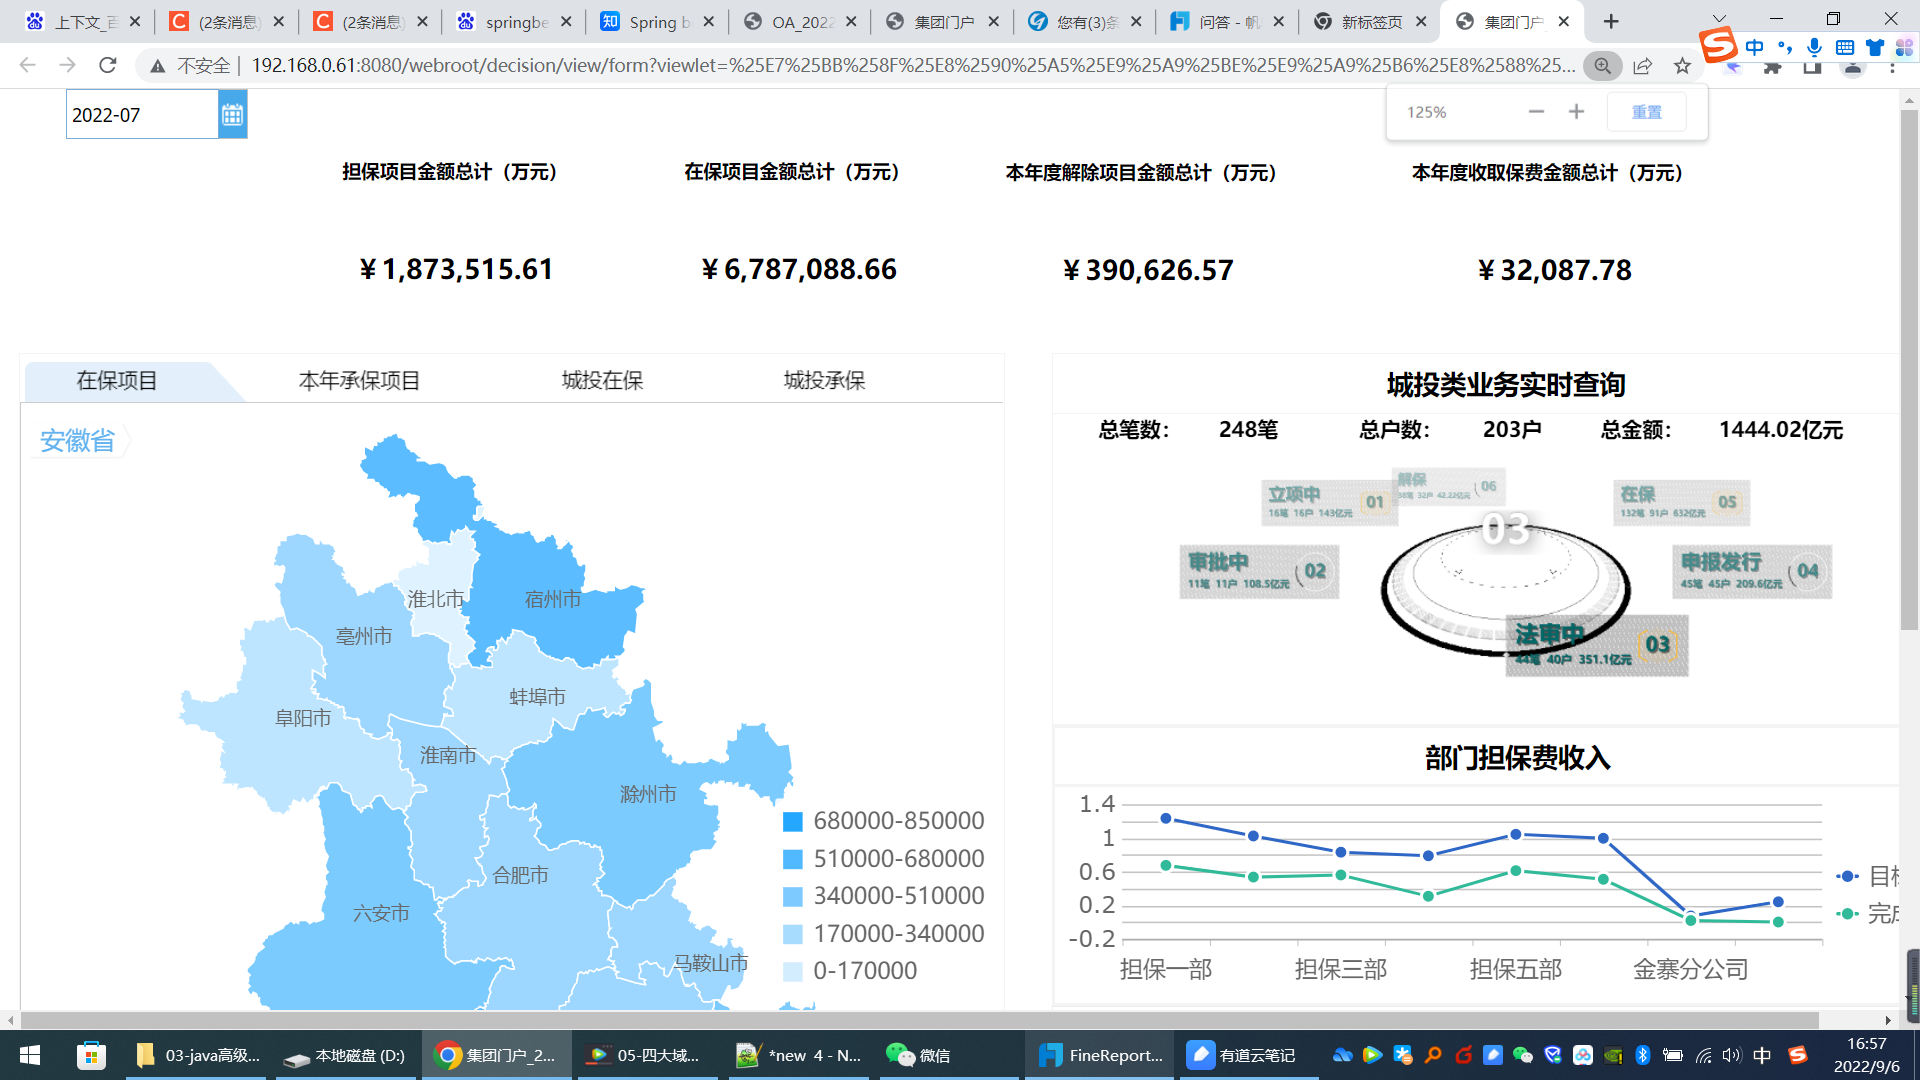Toggle the 510000-680000 legend range

point(884,859)
